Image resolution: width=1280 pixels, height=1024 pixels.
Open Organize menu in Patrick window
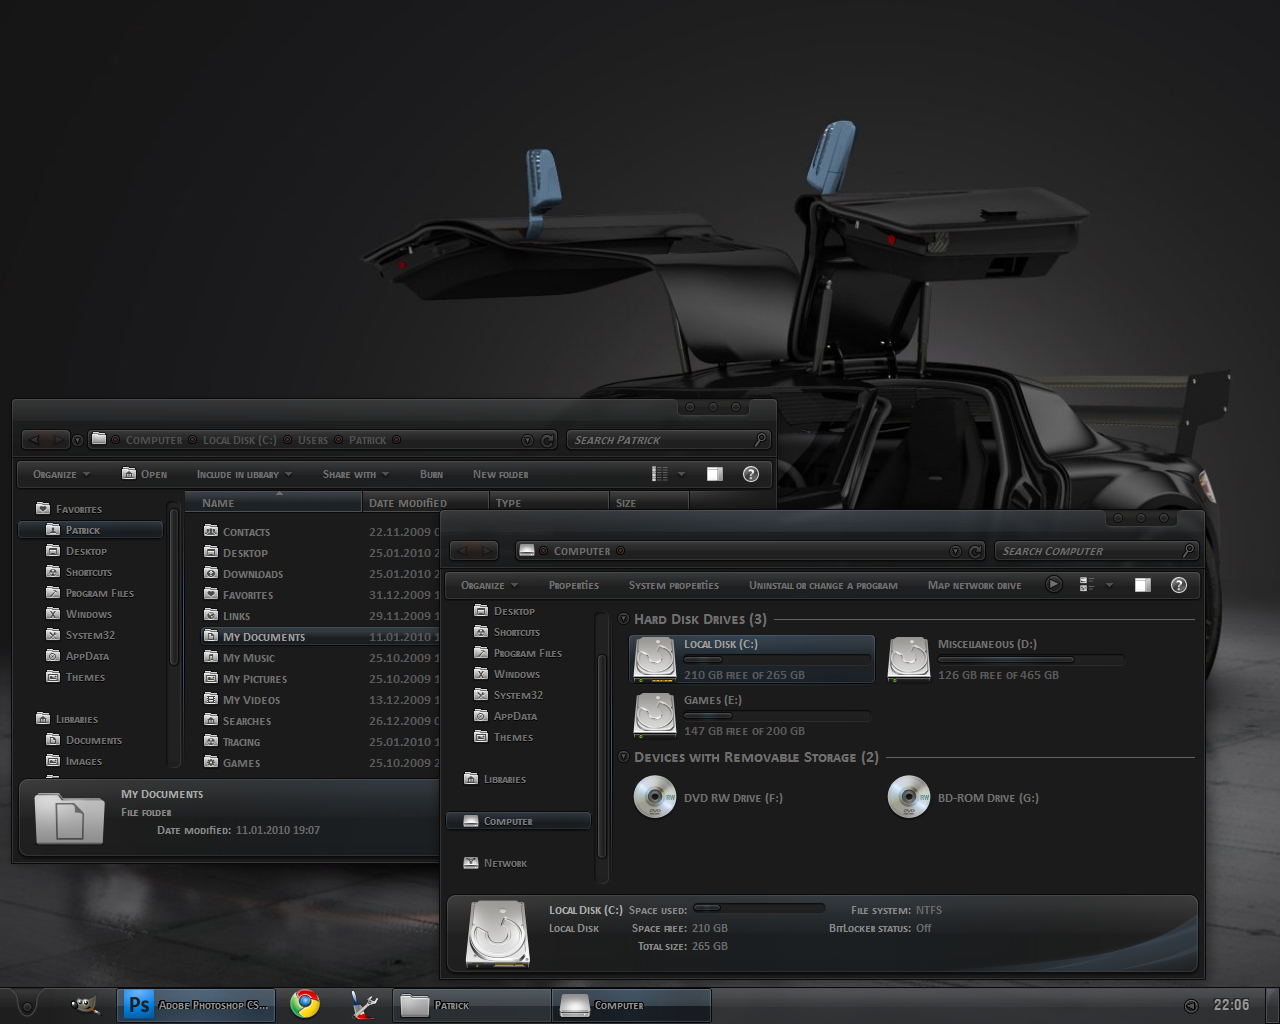(x=61, y=474)
